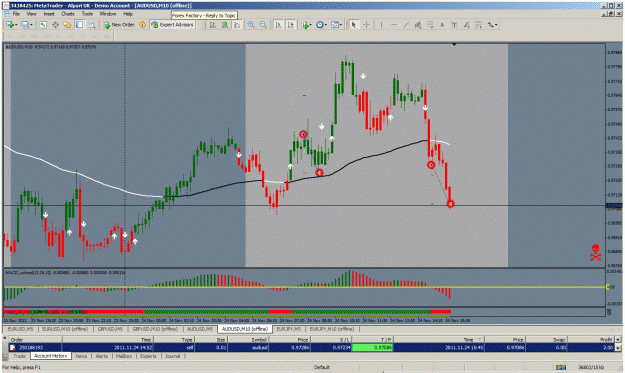Toggle the Navigator folder icon

(x=67, y=25)
